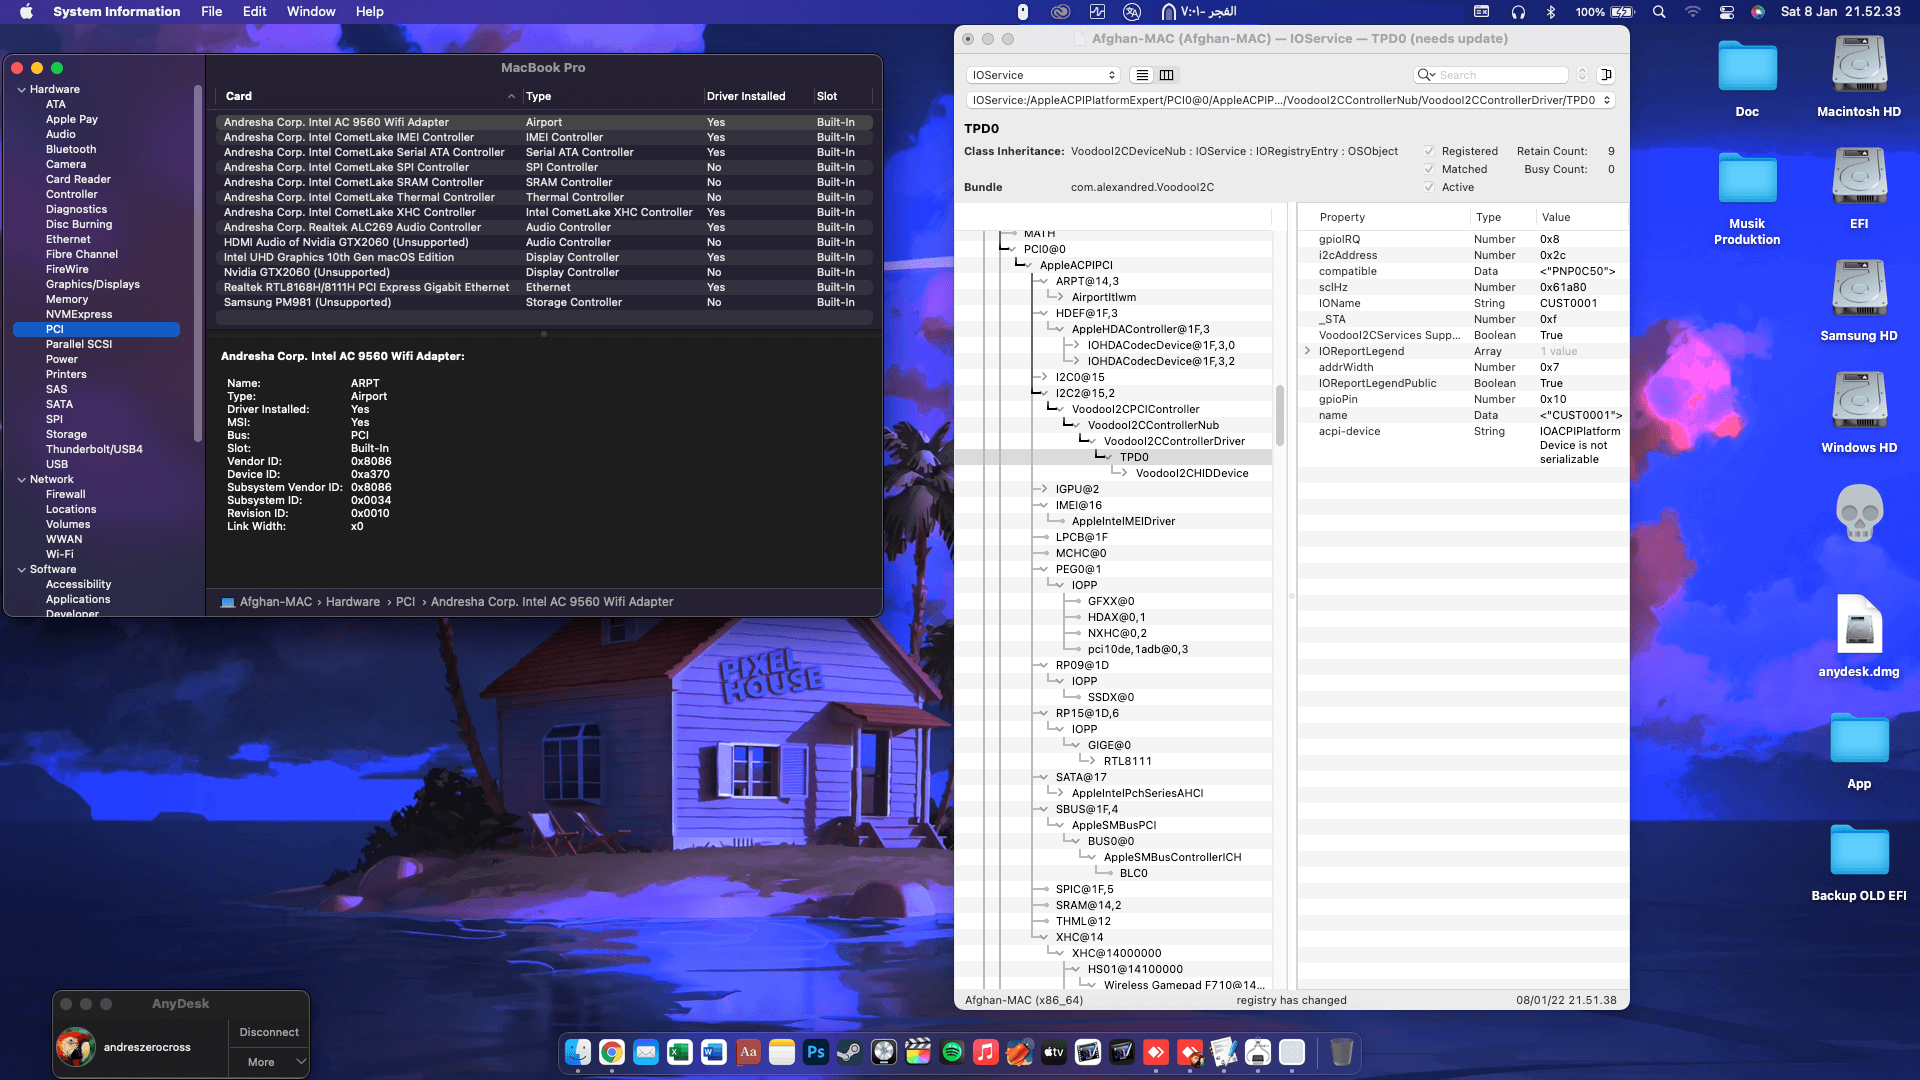Open Control Center in menu bar

(1727, 12)
